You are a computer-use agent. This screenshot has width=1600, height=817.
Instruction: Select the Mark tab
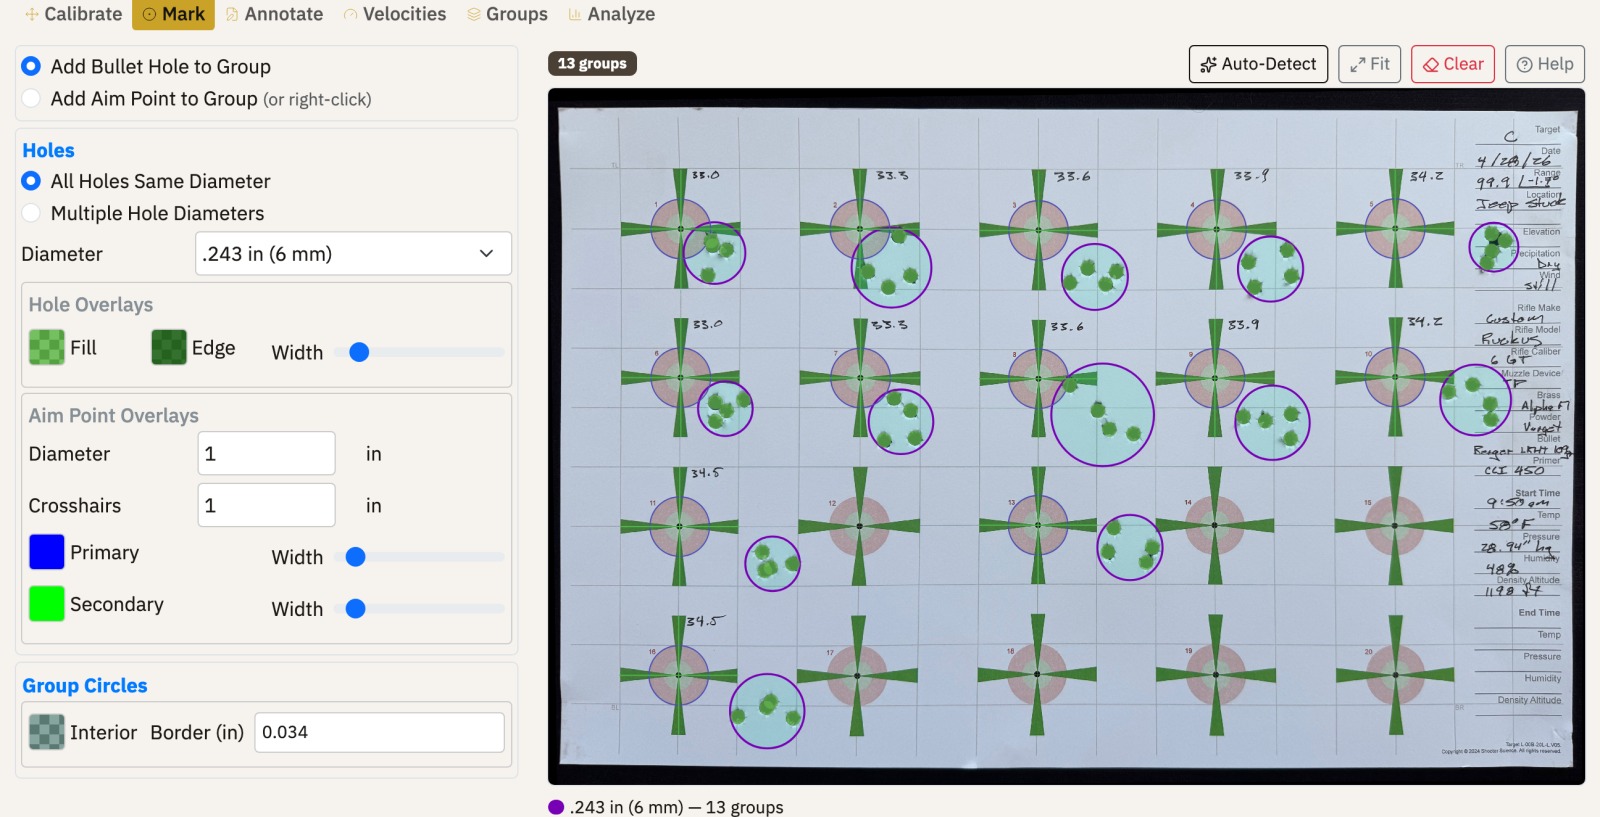click(x=174, y=14)
